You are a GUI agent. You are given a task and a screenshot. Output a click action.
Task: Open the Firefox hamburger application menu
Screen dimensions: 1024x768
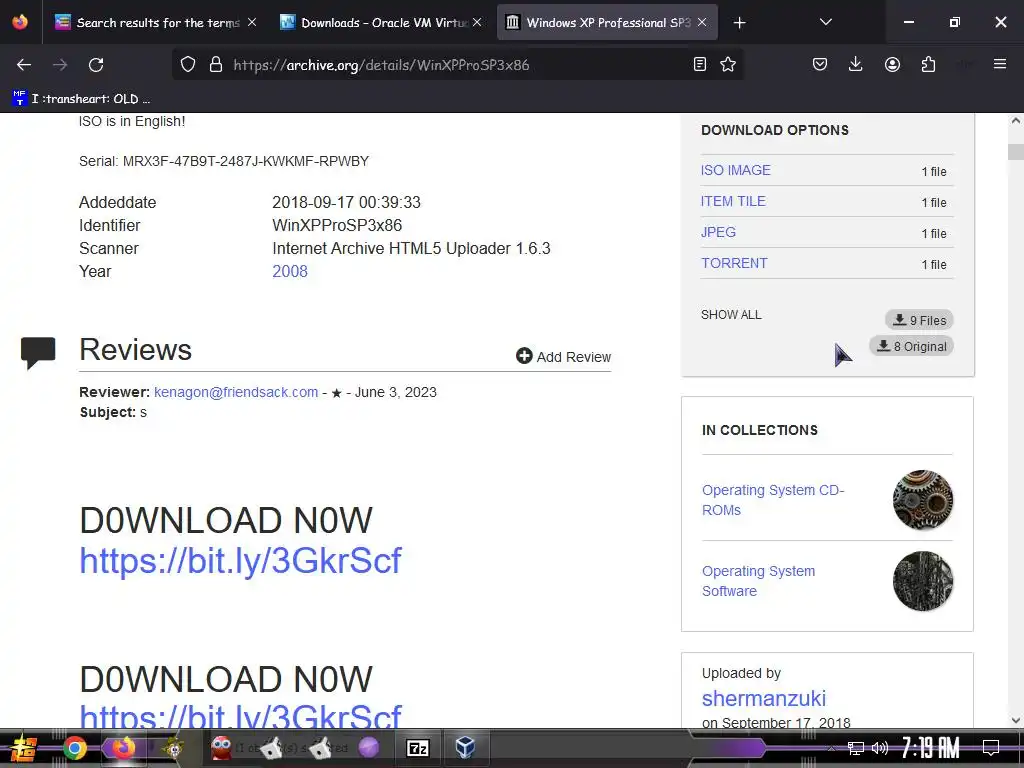click(x=1000, y=64)
